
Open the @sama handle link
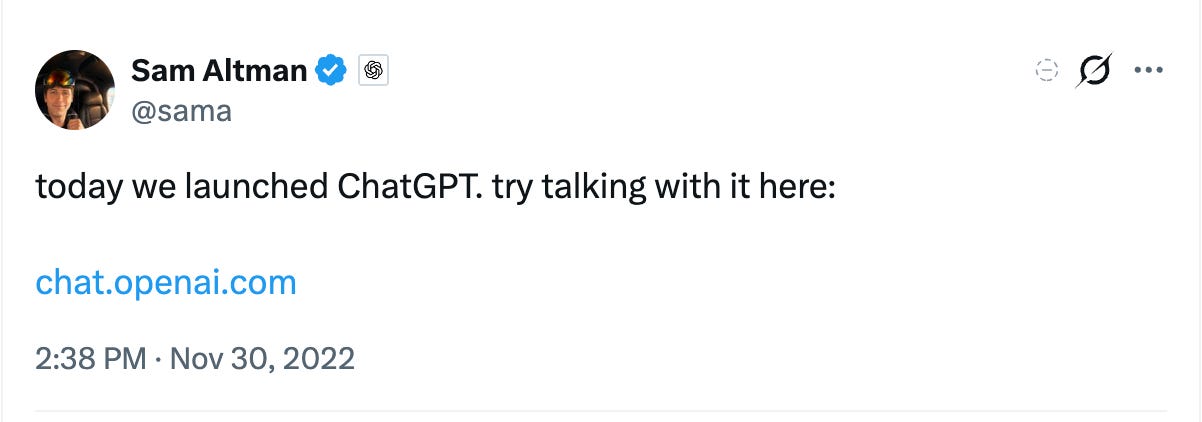pyautogui.click(x=181, y=110)
